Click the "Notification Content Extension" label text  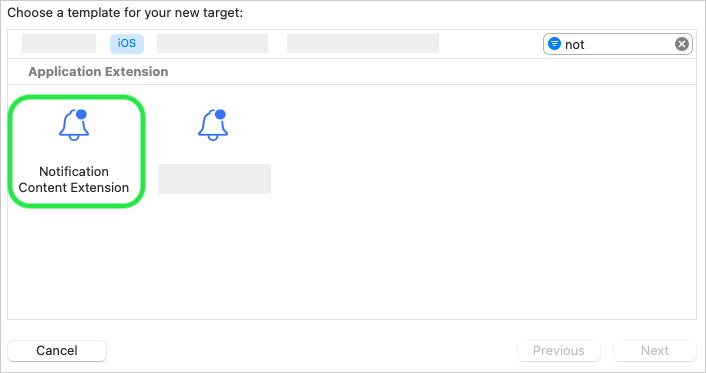tap(74, 179)
